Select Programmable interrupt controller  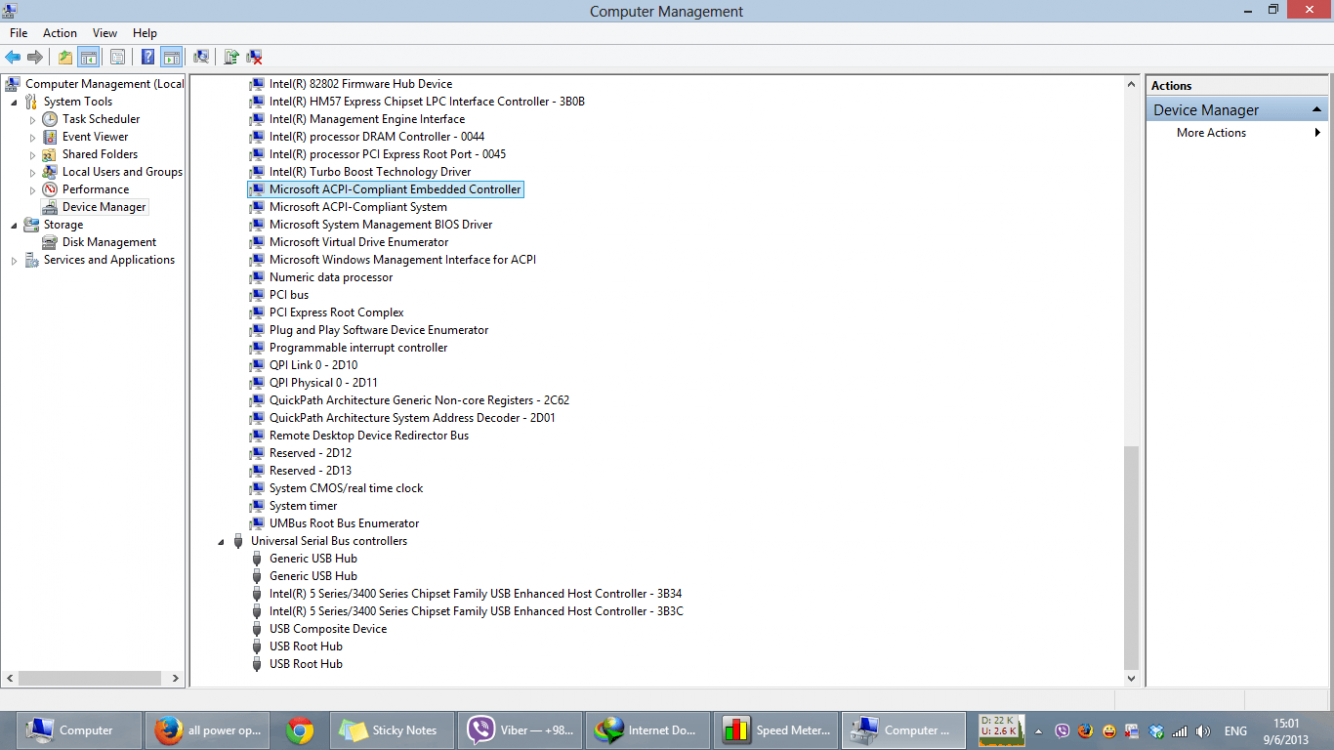tap(358, 347)
